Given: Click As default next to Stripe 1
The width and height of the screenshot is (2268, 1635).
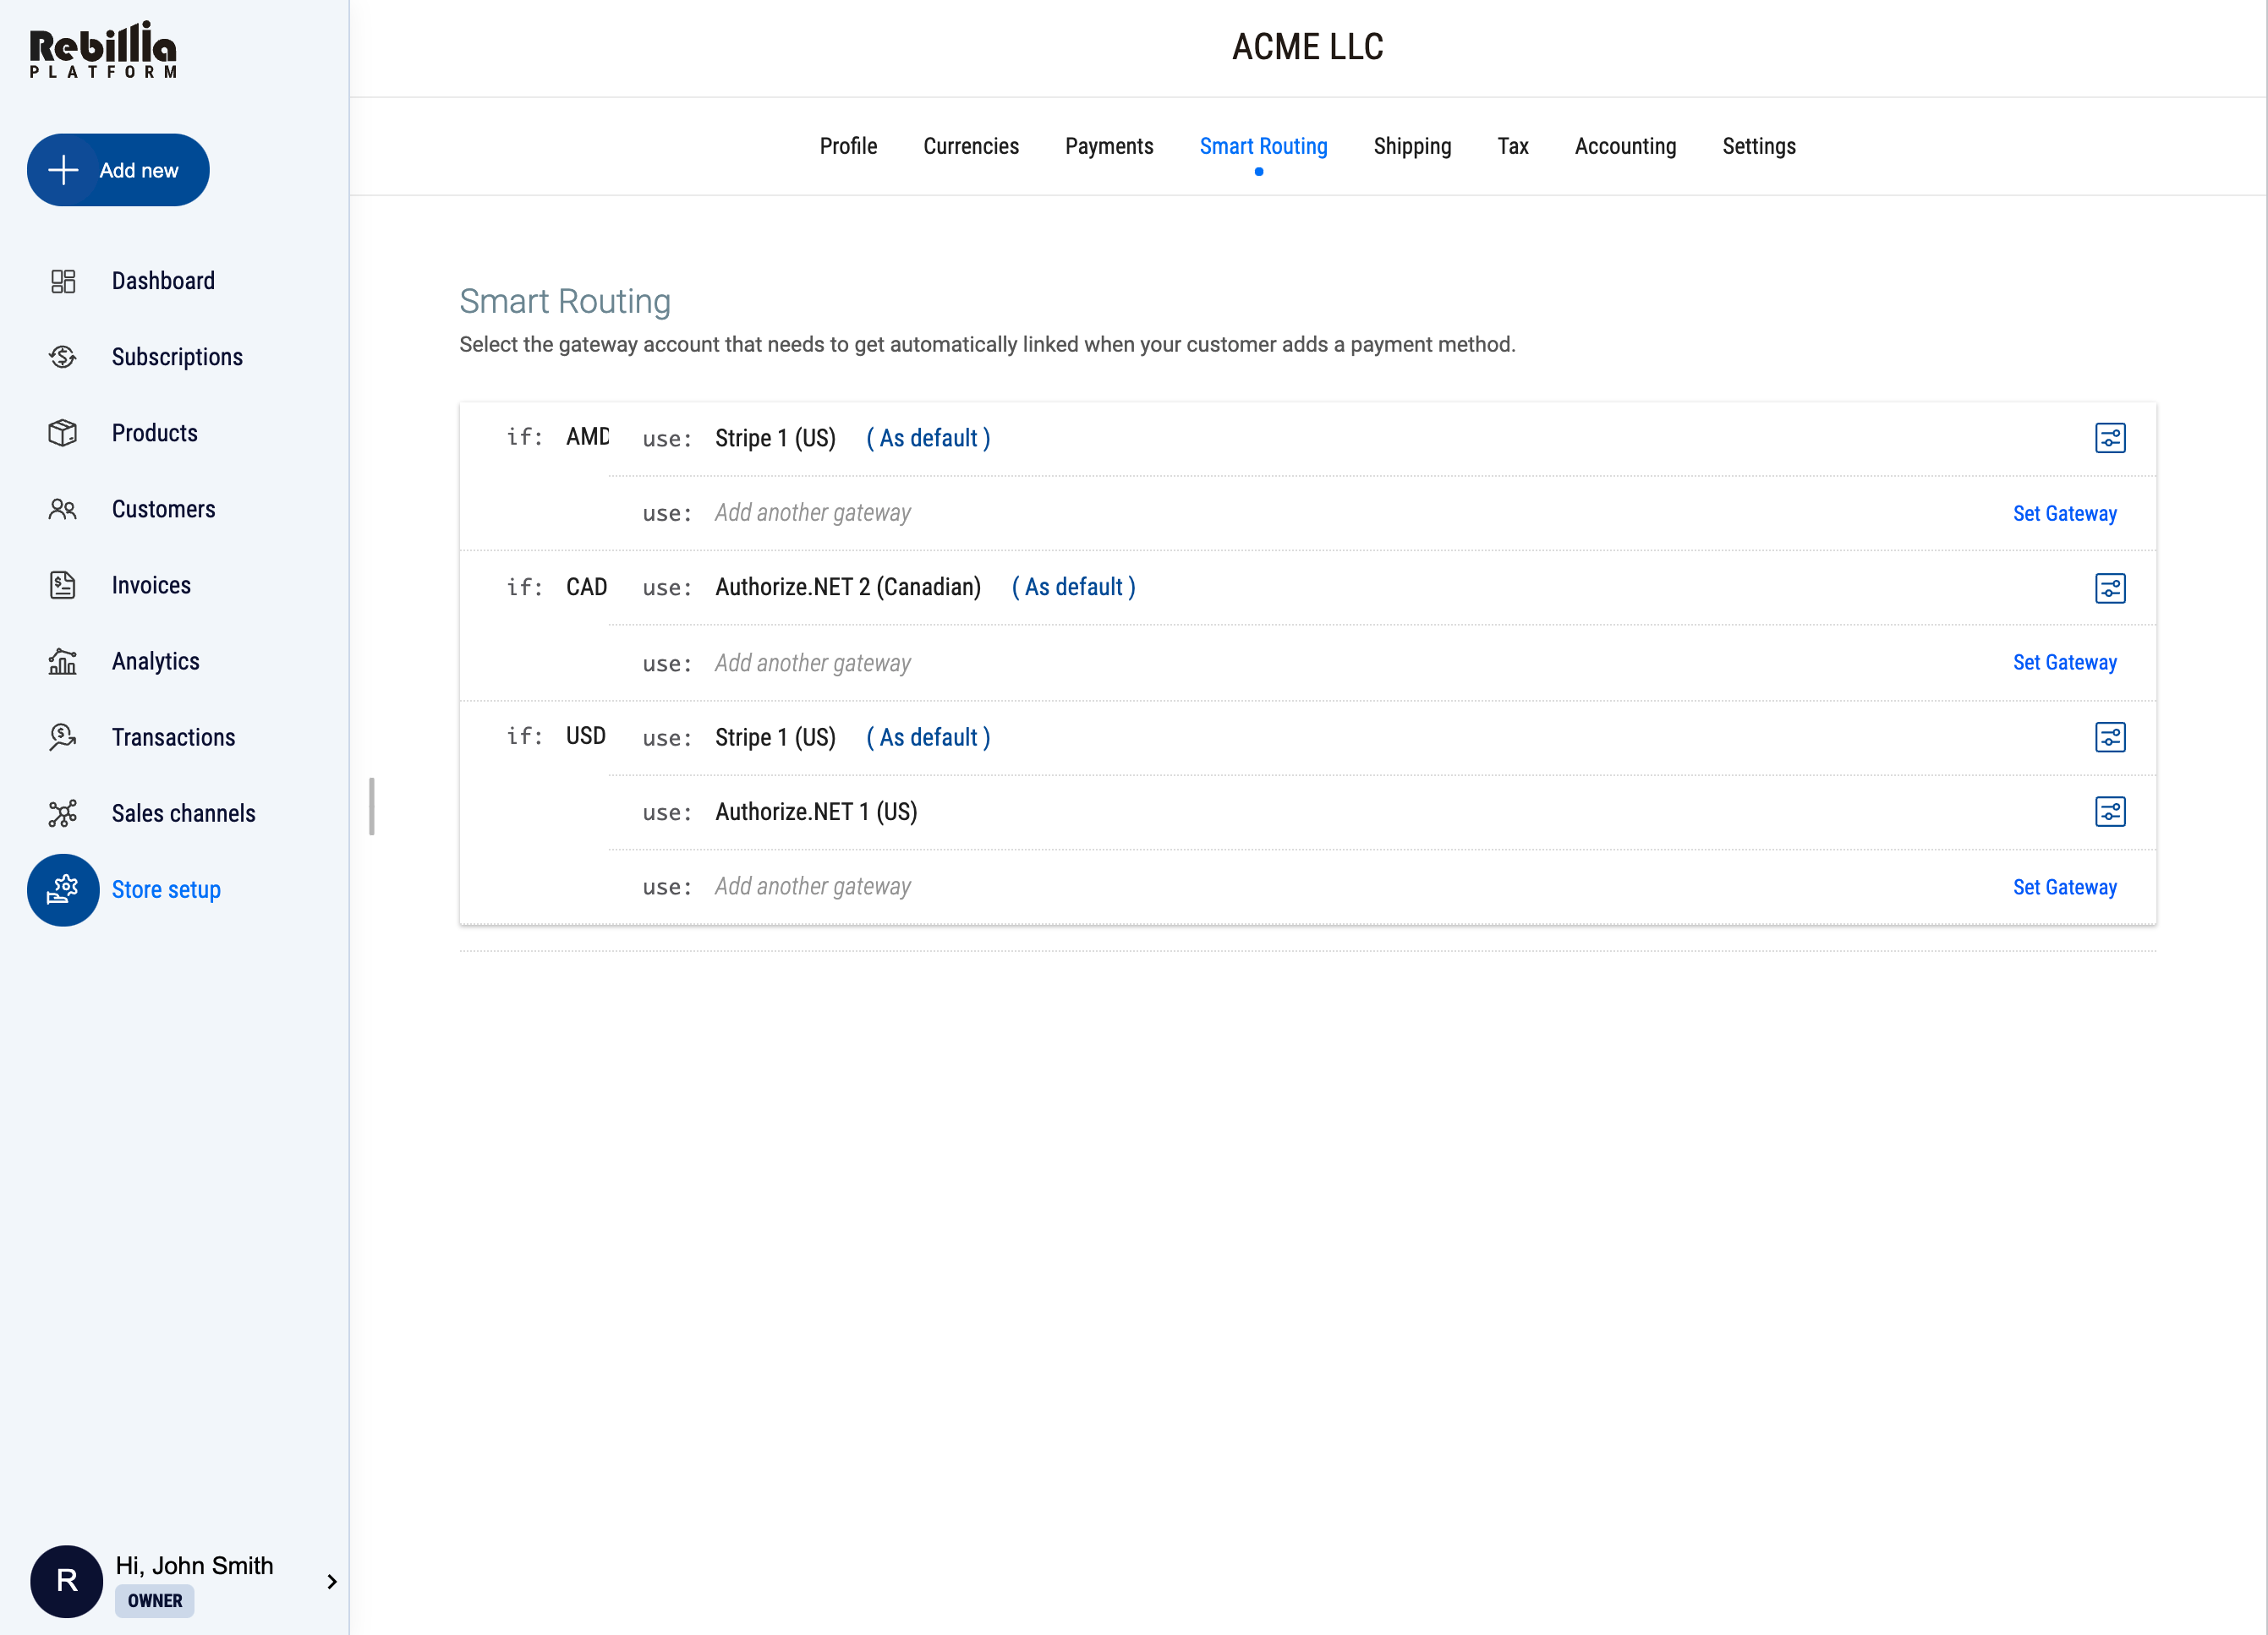Looking at the screenshot, I should (x=927, y=438).
